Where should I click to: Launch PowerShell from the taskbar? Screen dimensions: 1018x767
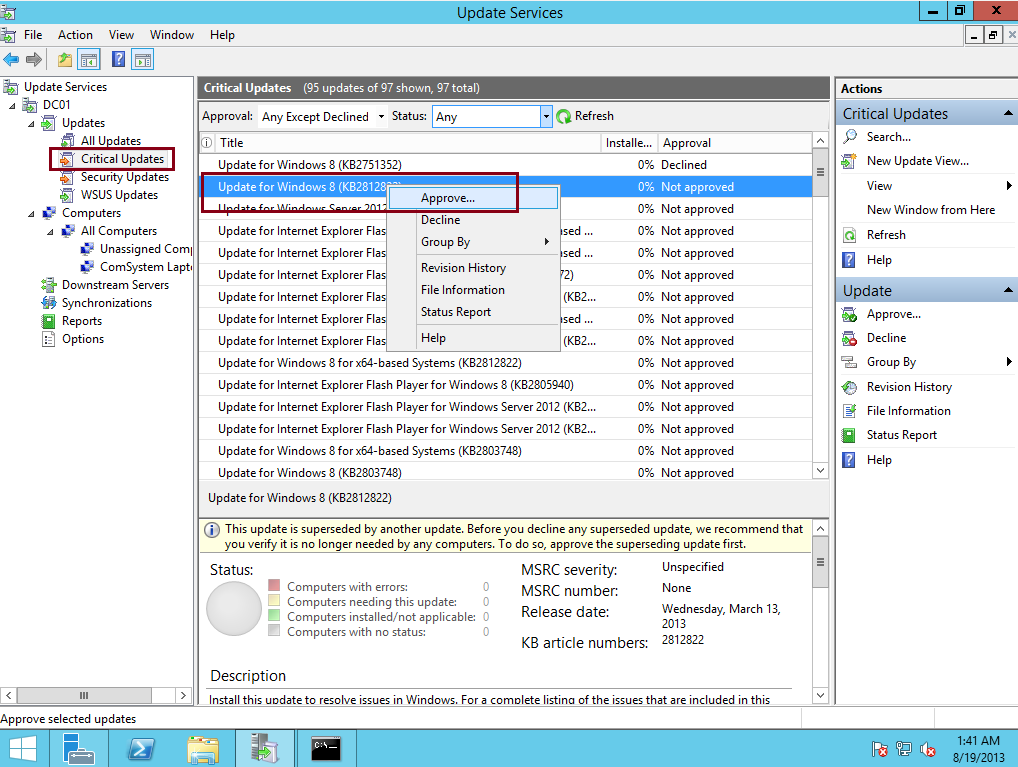(x=141, y=749)
